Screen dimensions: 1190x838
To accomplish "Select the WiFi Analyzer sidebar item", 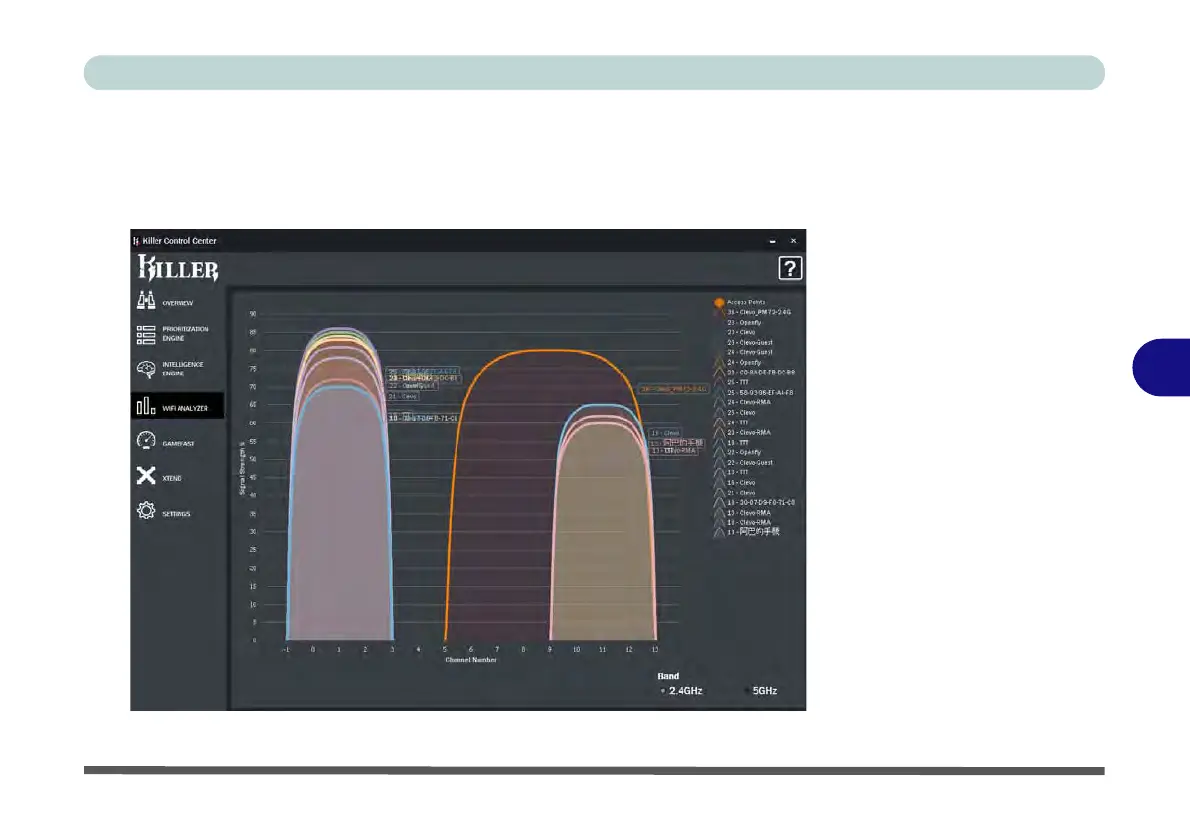I will (178, 406).
